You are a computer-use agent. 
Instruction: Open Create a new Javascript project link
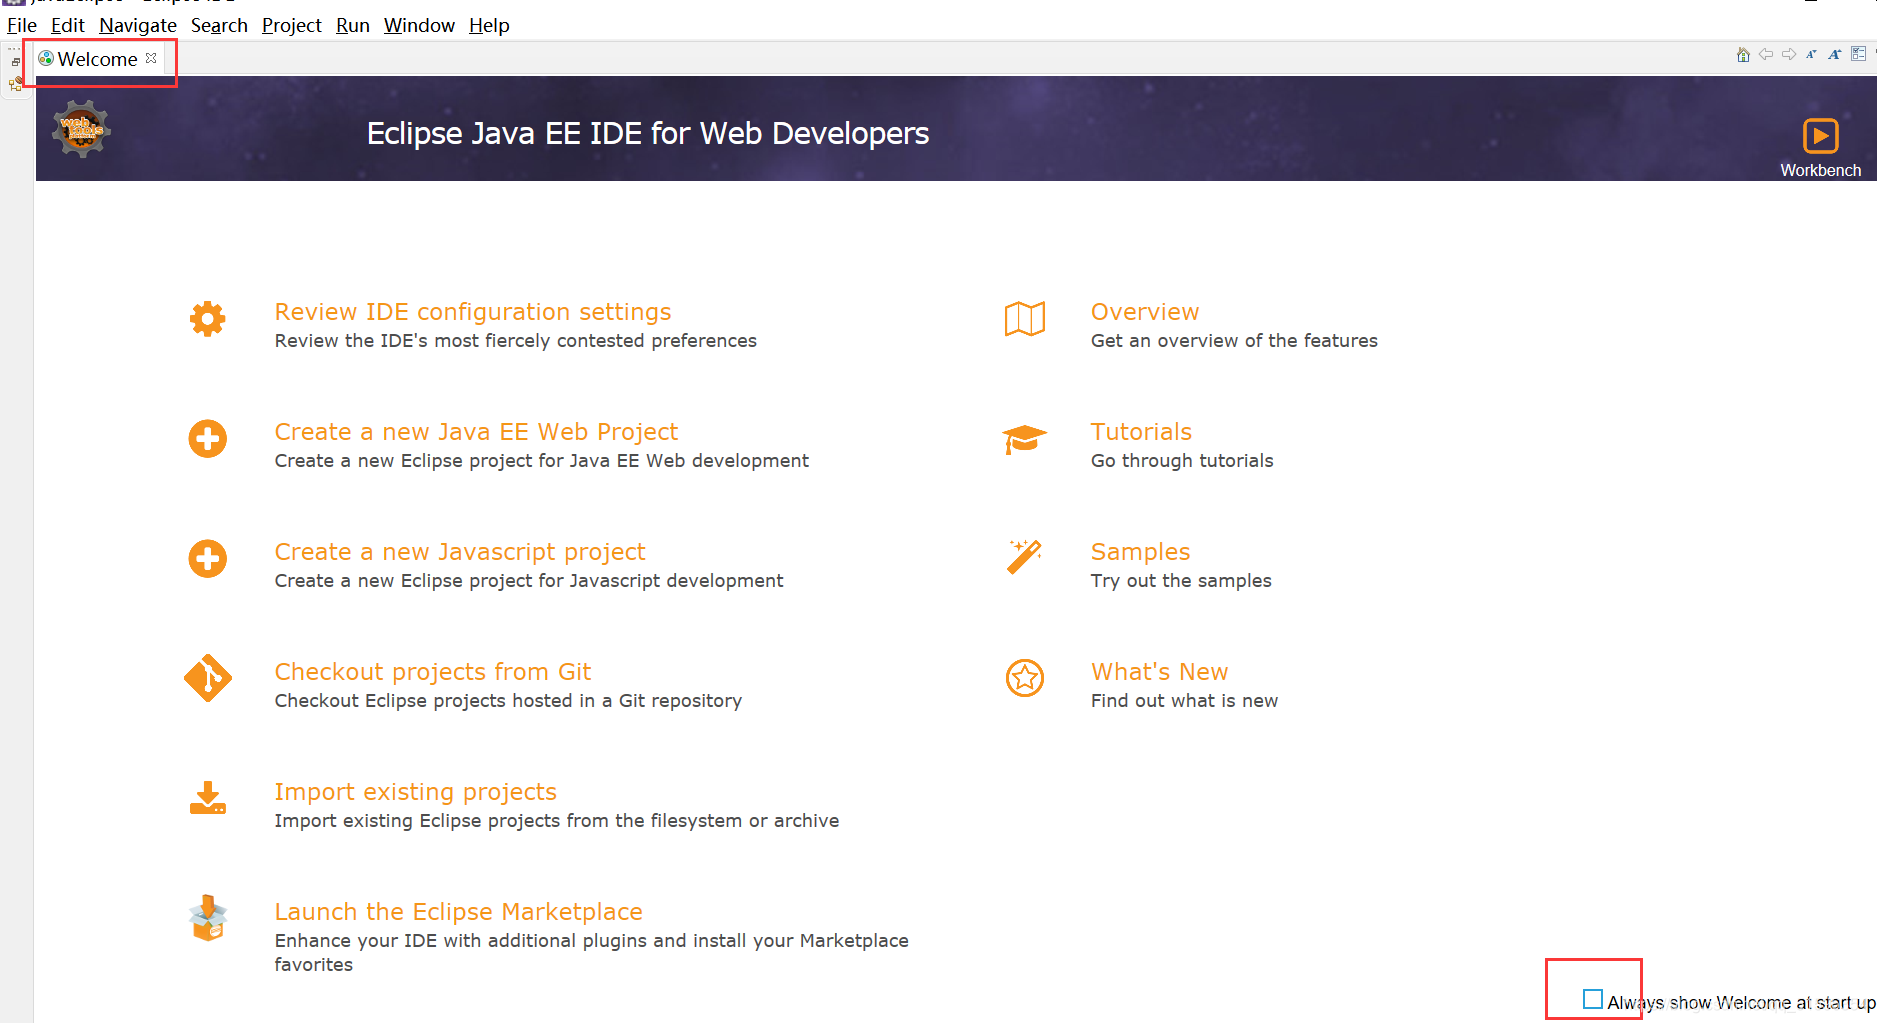(460, 552)
